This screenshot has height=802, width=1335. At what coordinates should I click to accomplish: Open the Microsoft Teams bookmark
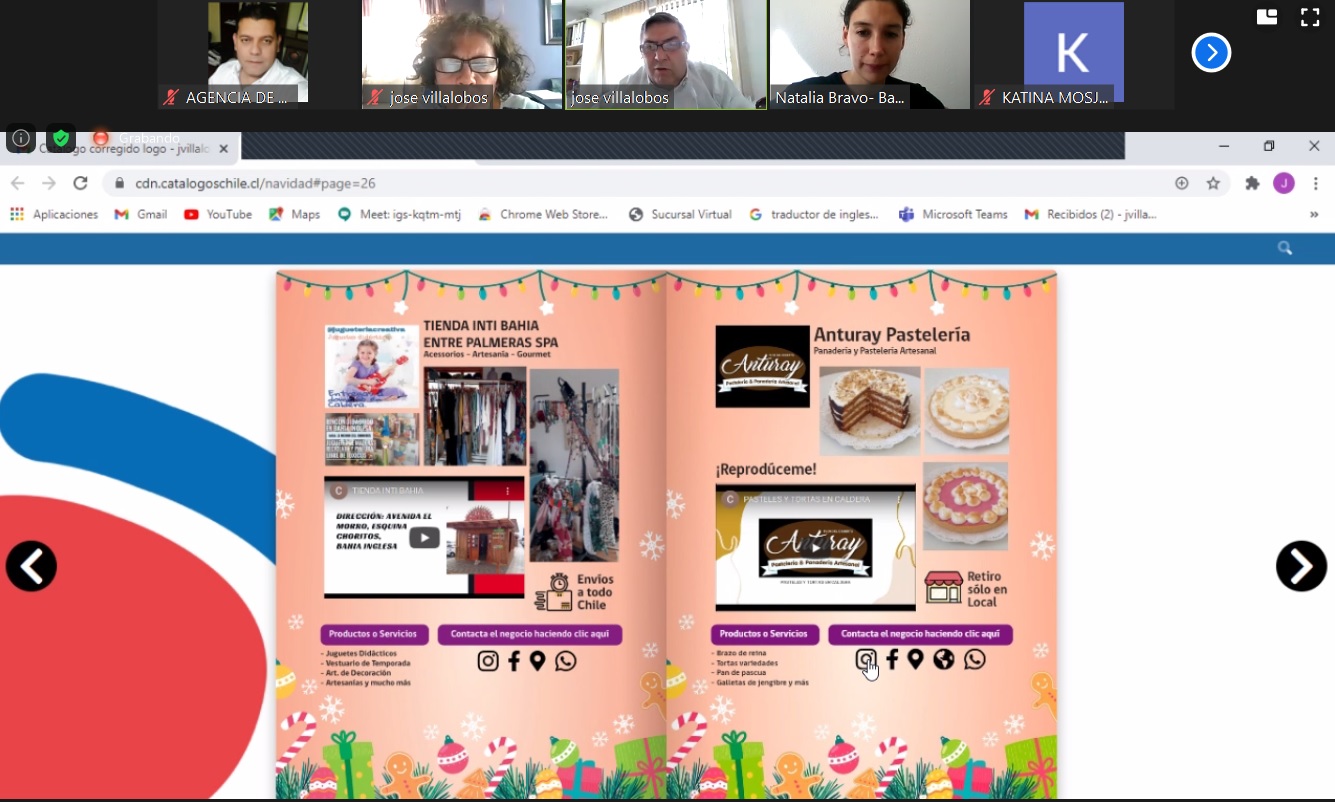point(953,214)
